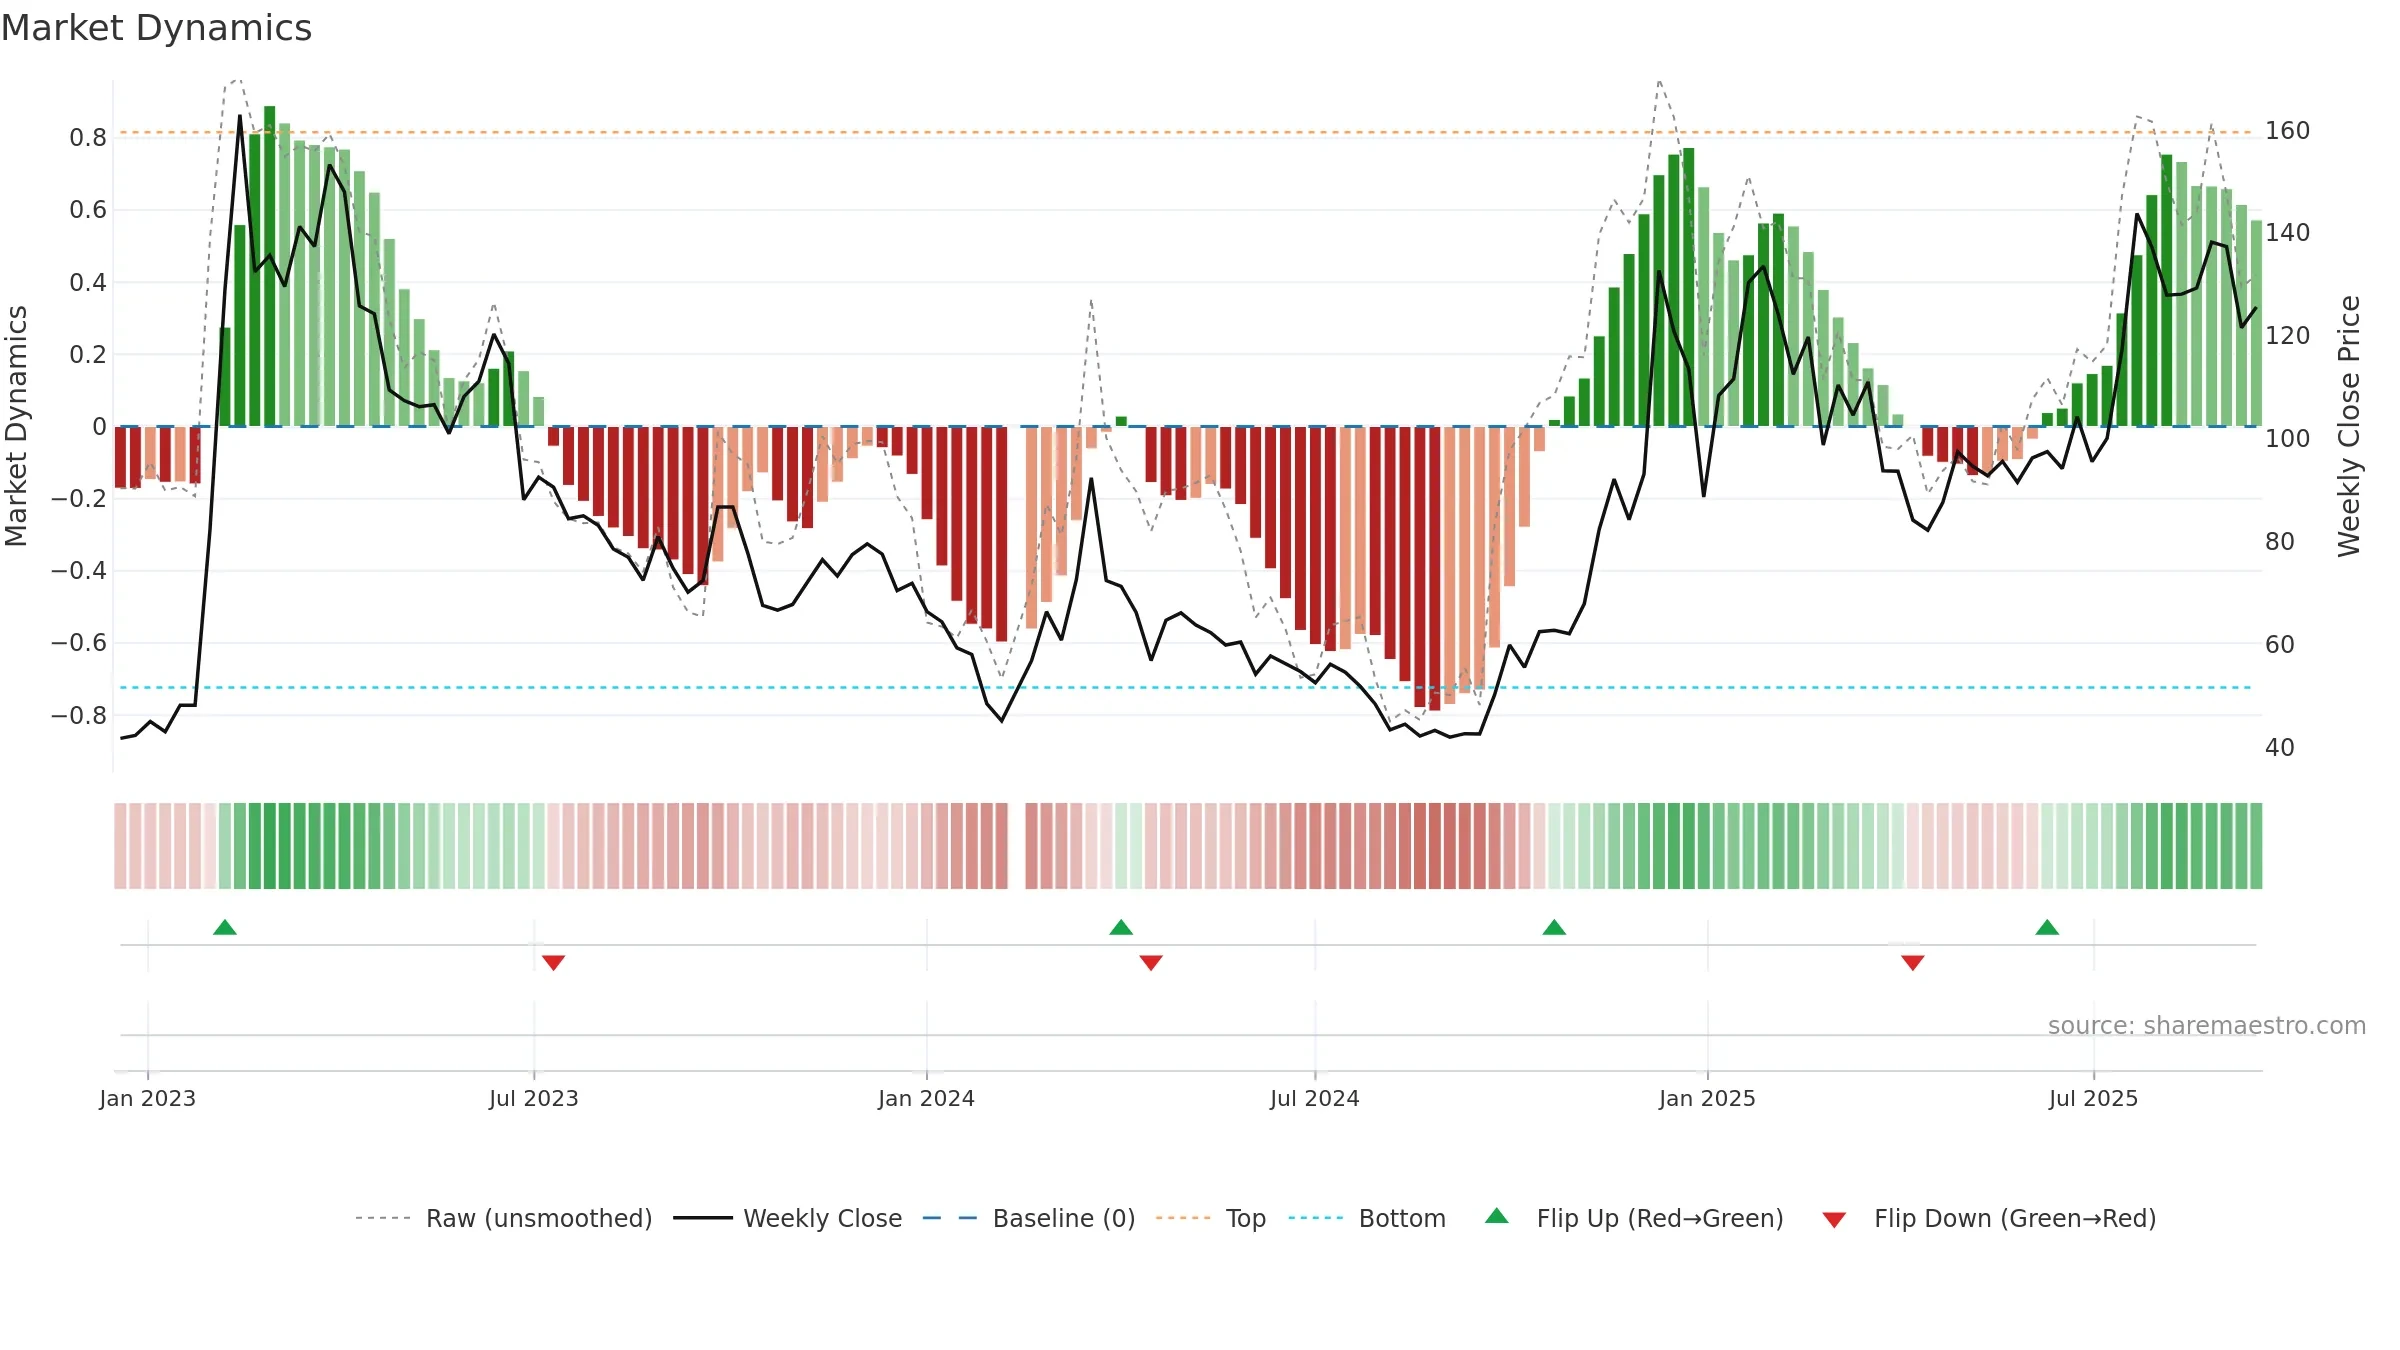2400x1350 pixels.
Task: Toggle Flip Down (Green→Red) legend entry
Action: tap(1988, 1218)
